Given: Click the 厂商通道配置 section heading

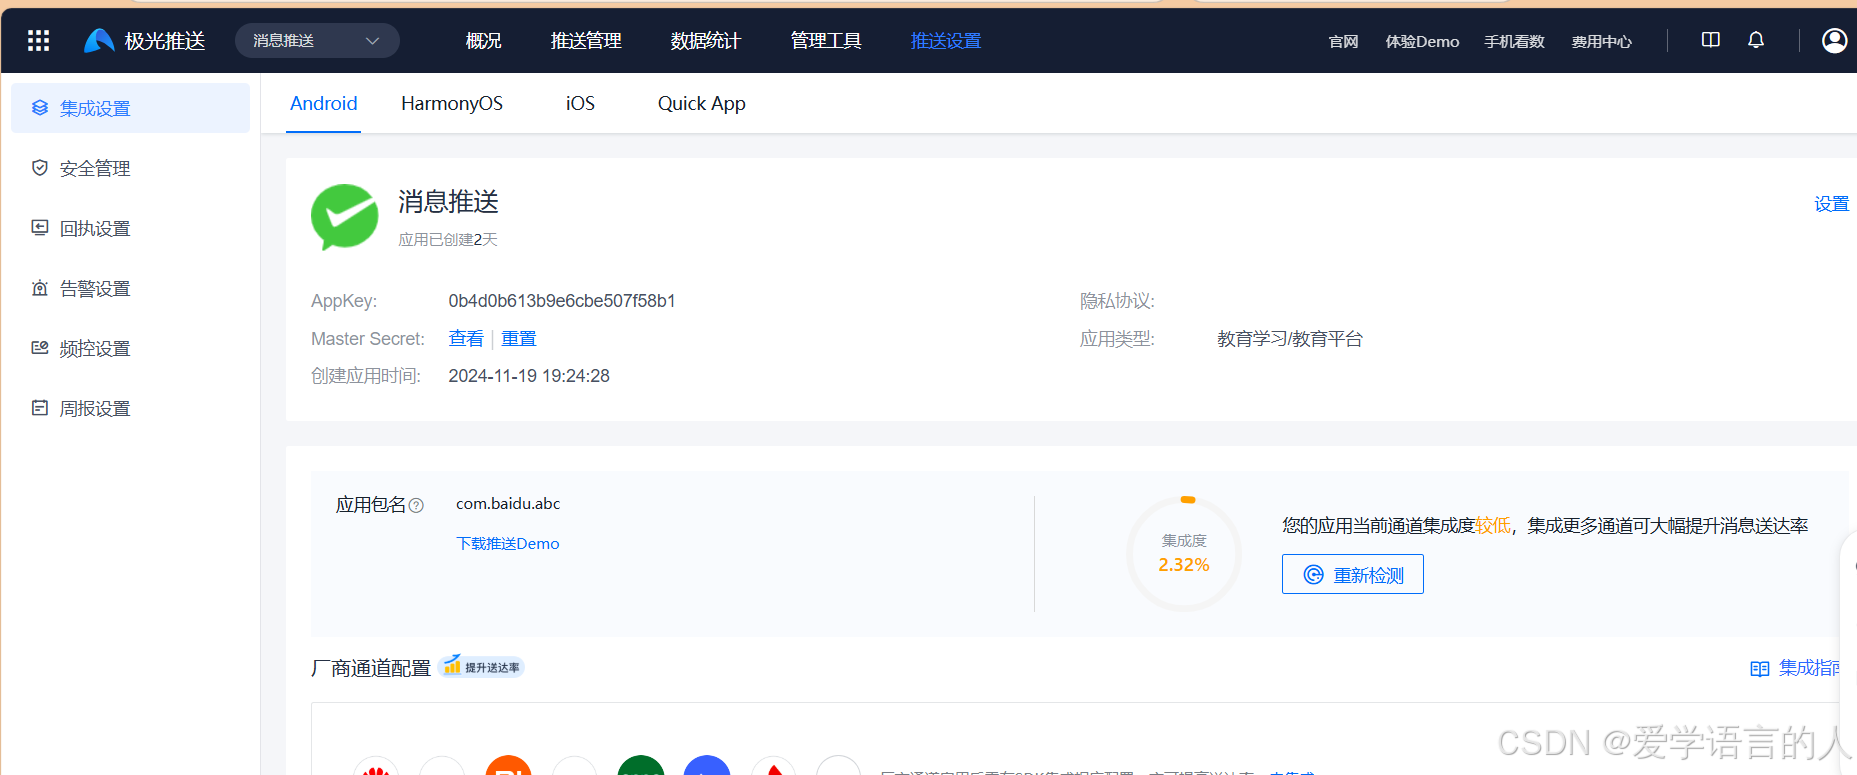Looking at the screenshot, I should (371, 668).
